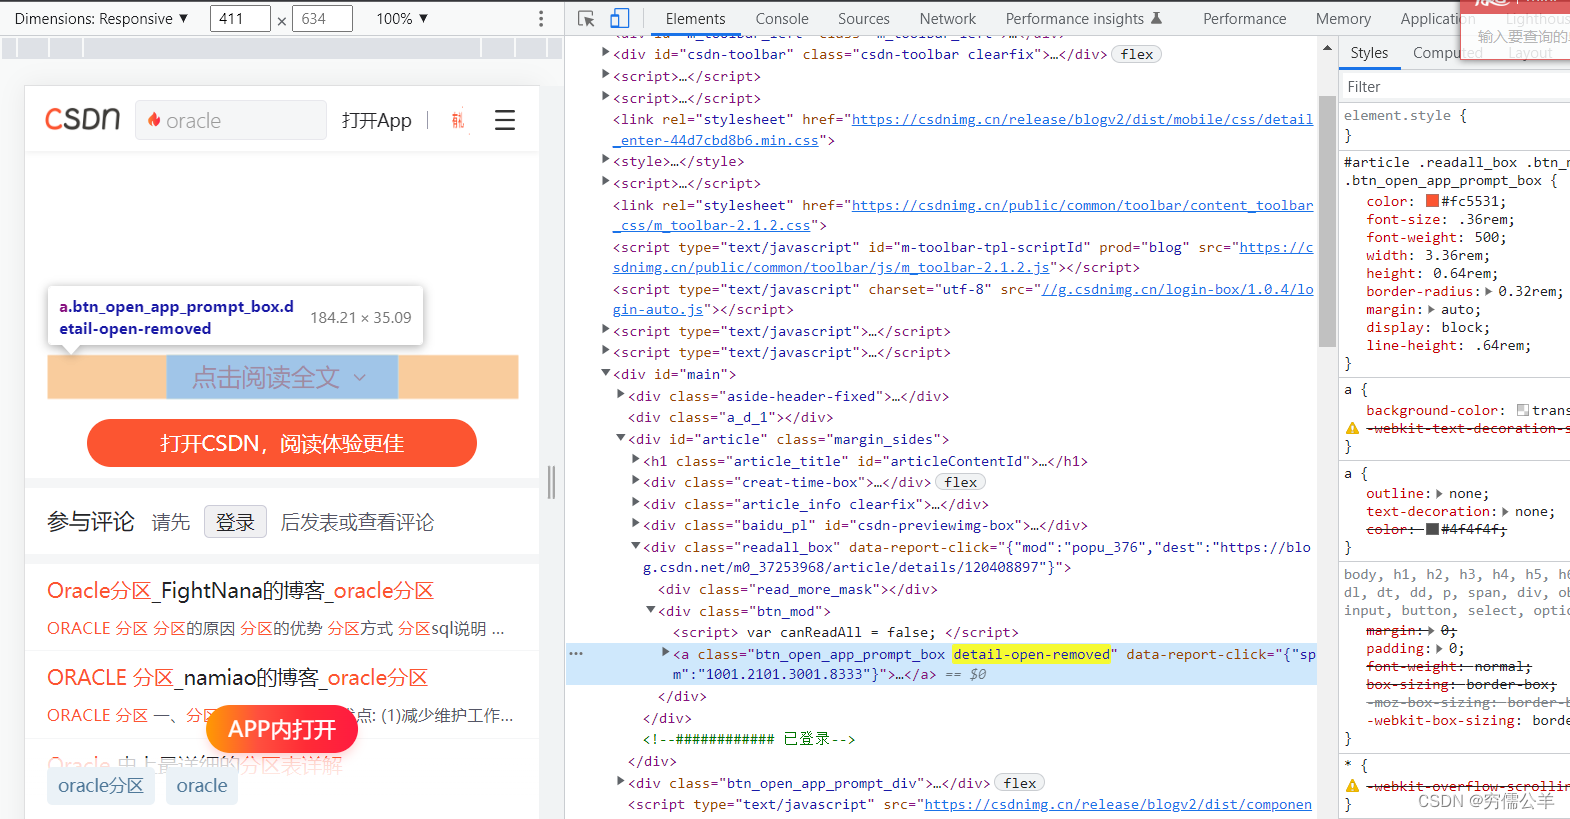The height and width of the screenshot is (819, 1570).
Task: Click the red icon beside 打开App
Action: tap(457, 120)
